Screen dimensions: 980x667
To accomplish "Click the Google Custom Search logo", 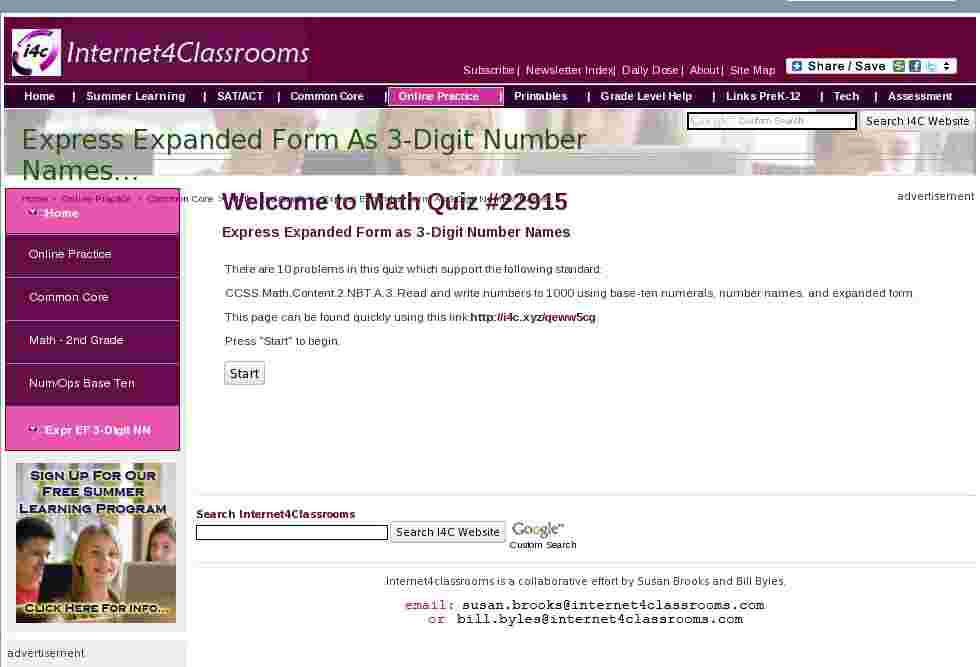I will point(542,536).
